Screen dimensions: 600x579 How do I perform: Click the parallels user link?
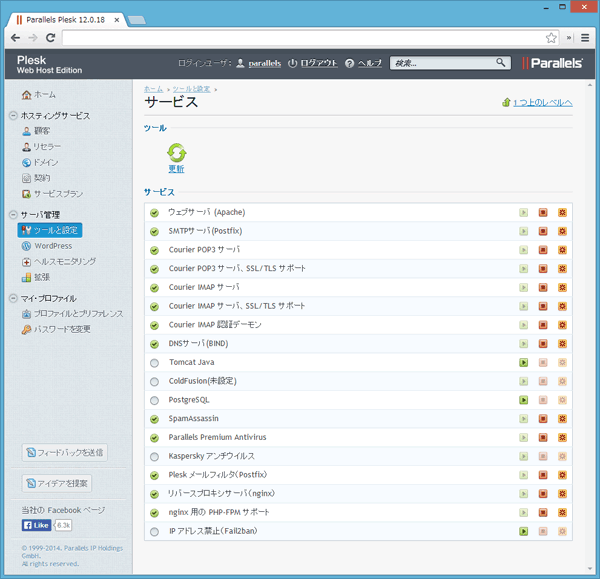(264, 63)
